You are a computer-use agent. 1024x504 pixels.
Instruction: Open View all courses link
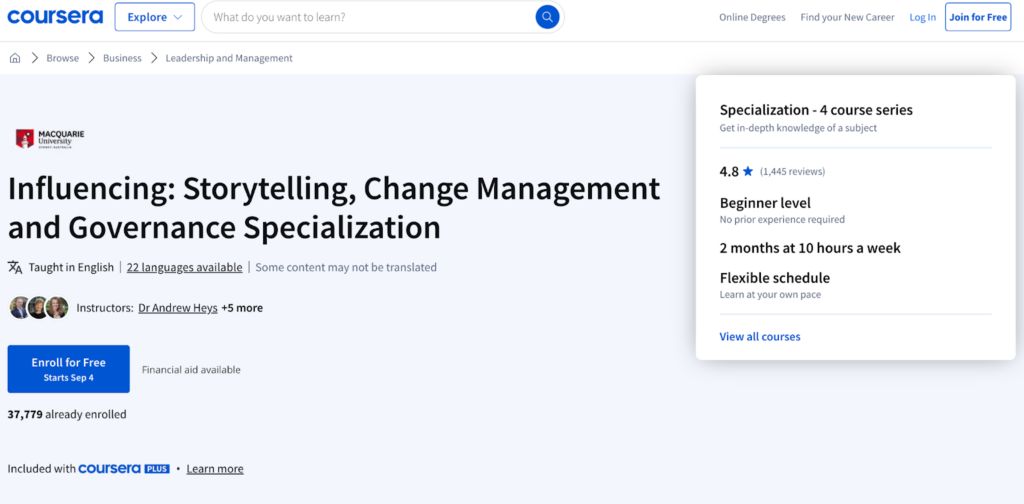pos(760,337)
